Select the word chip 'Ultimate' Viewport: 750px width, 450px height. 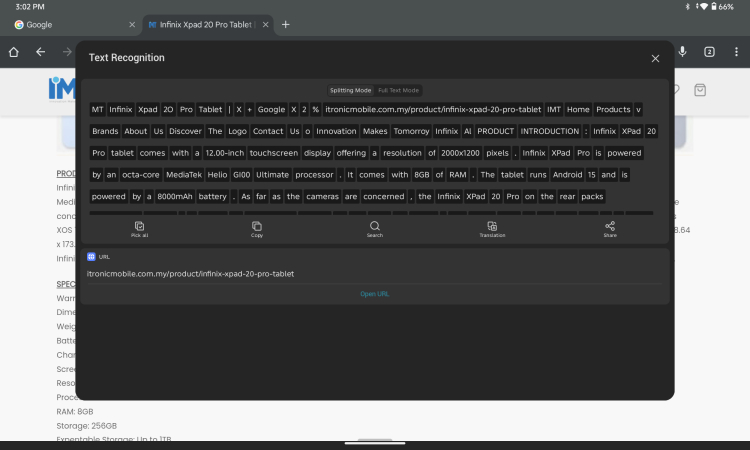coord(272,175)
